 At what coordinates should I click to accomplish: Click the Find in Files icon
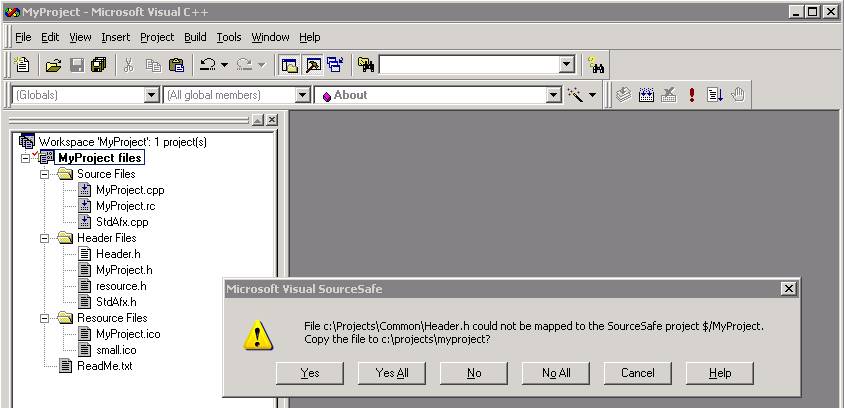366,65
